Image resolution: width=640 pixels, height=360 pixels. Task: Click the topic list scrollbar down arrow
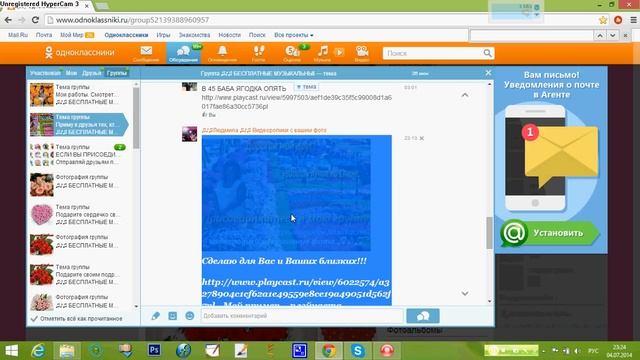pyautogui.click(x=136, y=307)
